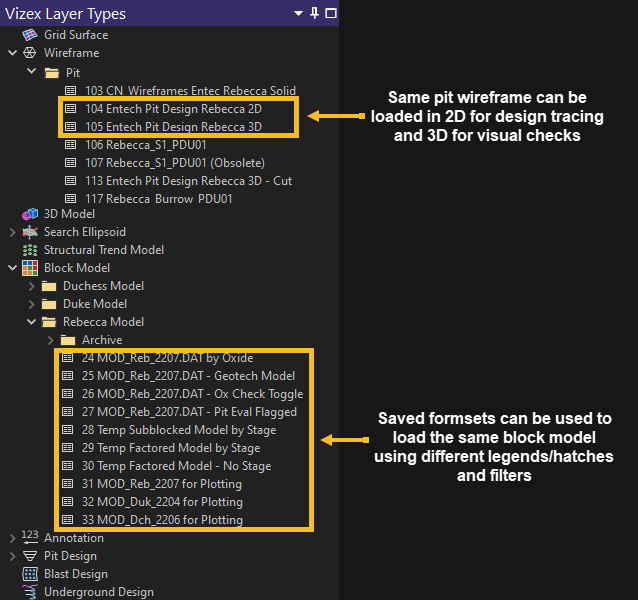Click the Wireframe layer type icon

tap(29, 53)
